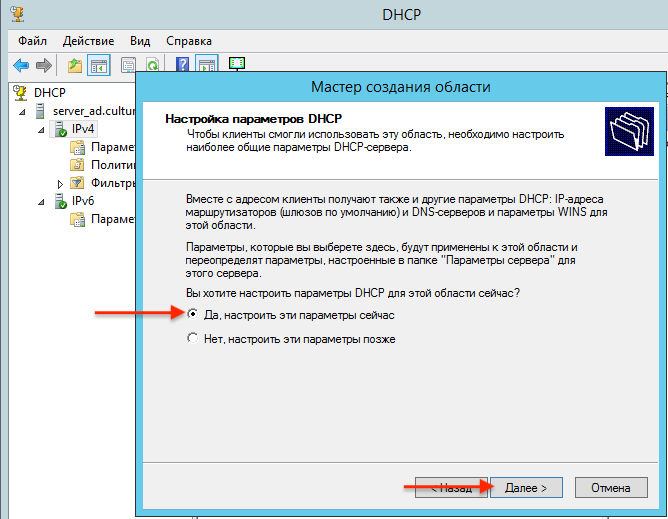Click the green monitor icon in toolbar
Image resolution: width=668 pixels, height=519 pixels.
tap(237, 65)
